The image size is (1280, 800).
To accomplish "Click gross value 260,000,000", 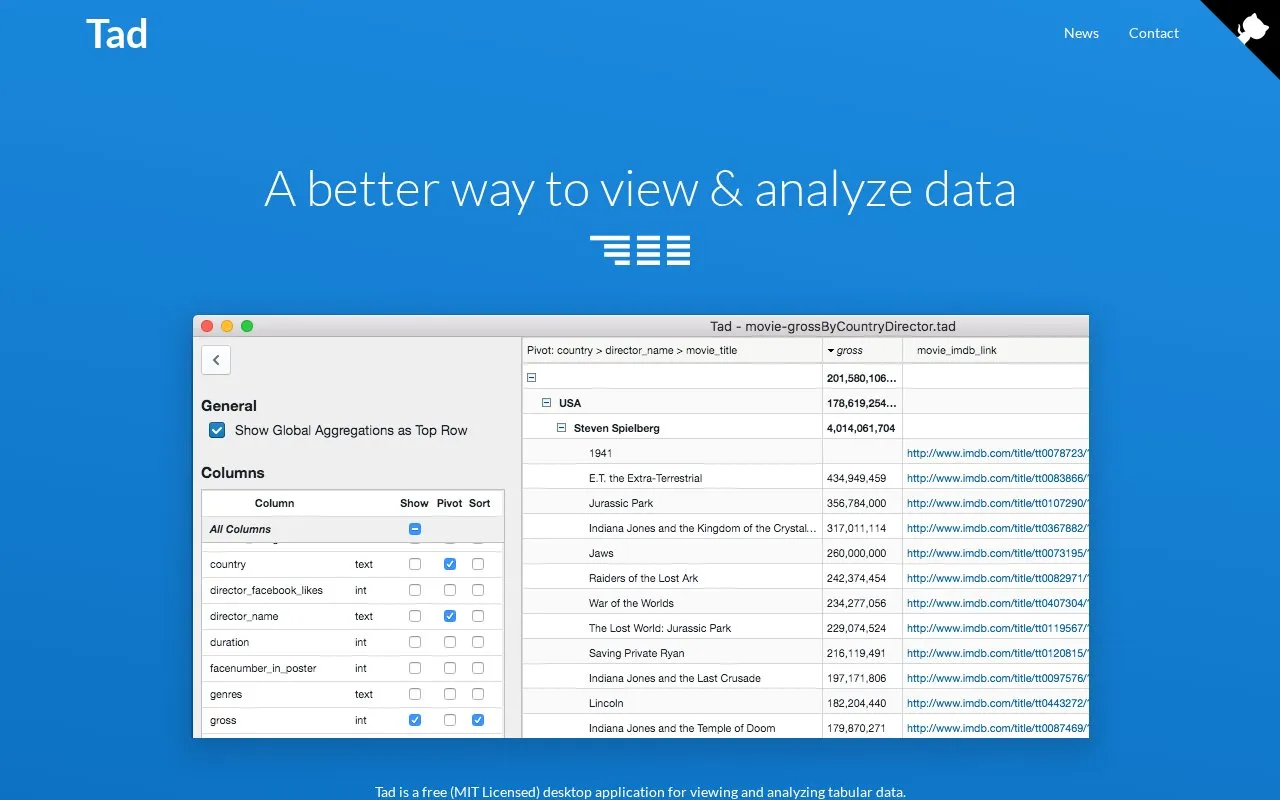I will point(857,553).
